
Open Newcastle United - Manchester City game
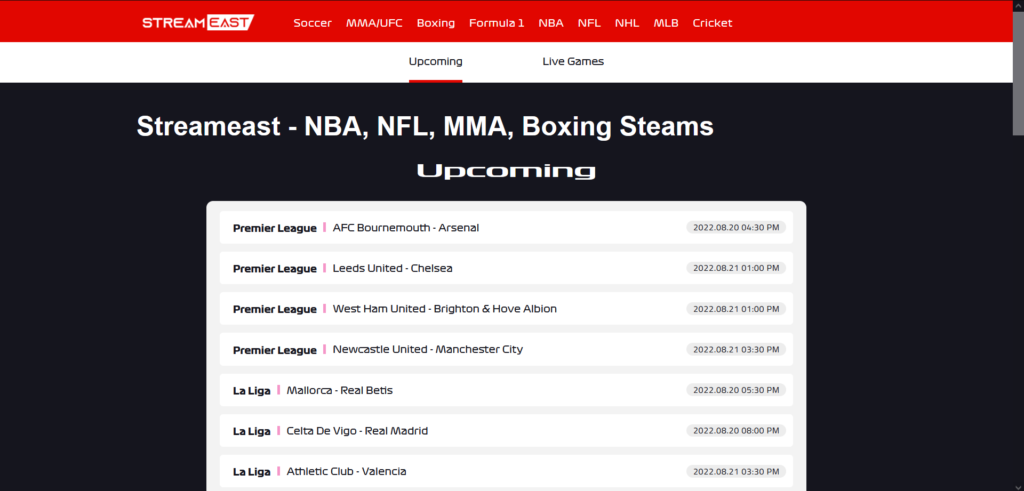tap(427, 350)
